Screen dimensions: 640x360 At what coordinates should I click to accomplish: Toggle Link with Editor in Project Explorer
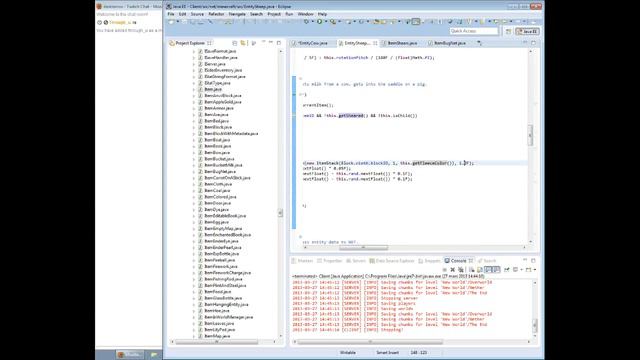(x=243, y=43)
